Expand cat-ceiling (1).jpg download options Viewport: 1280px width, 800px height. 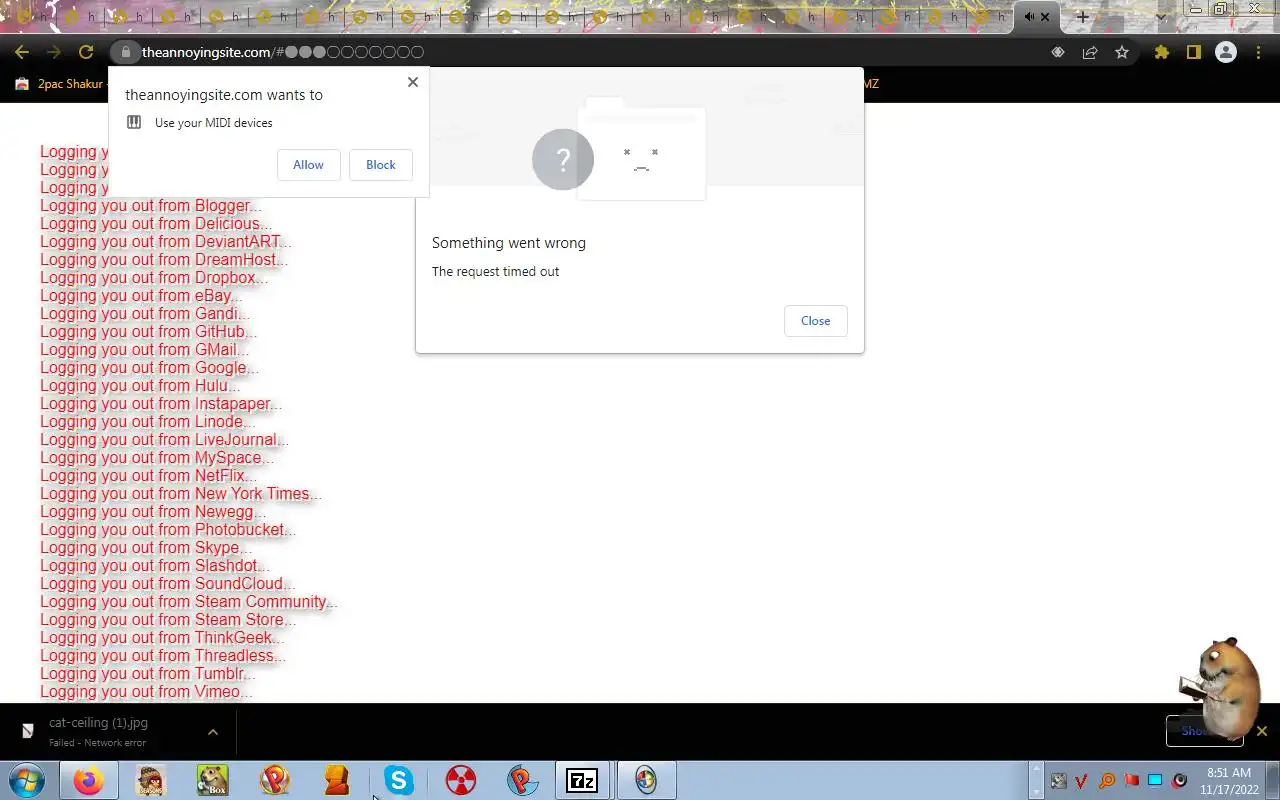click(x=212, y=732)
